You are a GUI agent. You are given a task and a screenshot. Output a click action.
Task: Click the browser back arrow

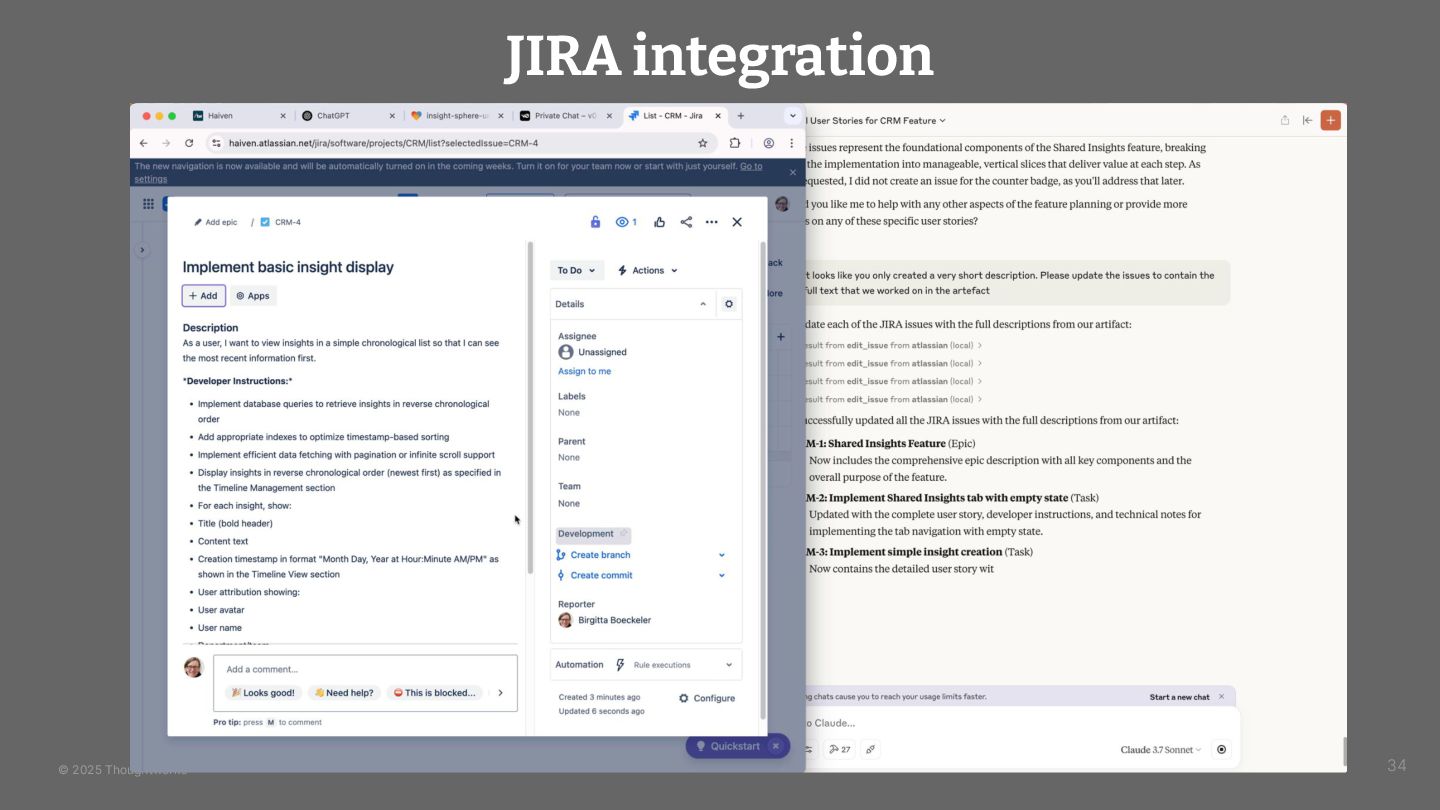[x=143, y=143]
